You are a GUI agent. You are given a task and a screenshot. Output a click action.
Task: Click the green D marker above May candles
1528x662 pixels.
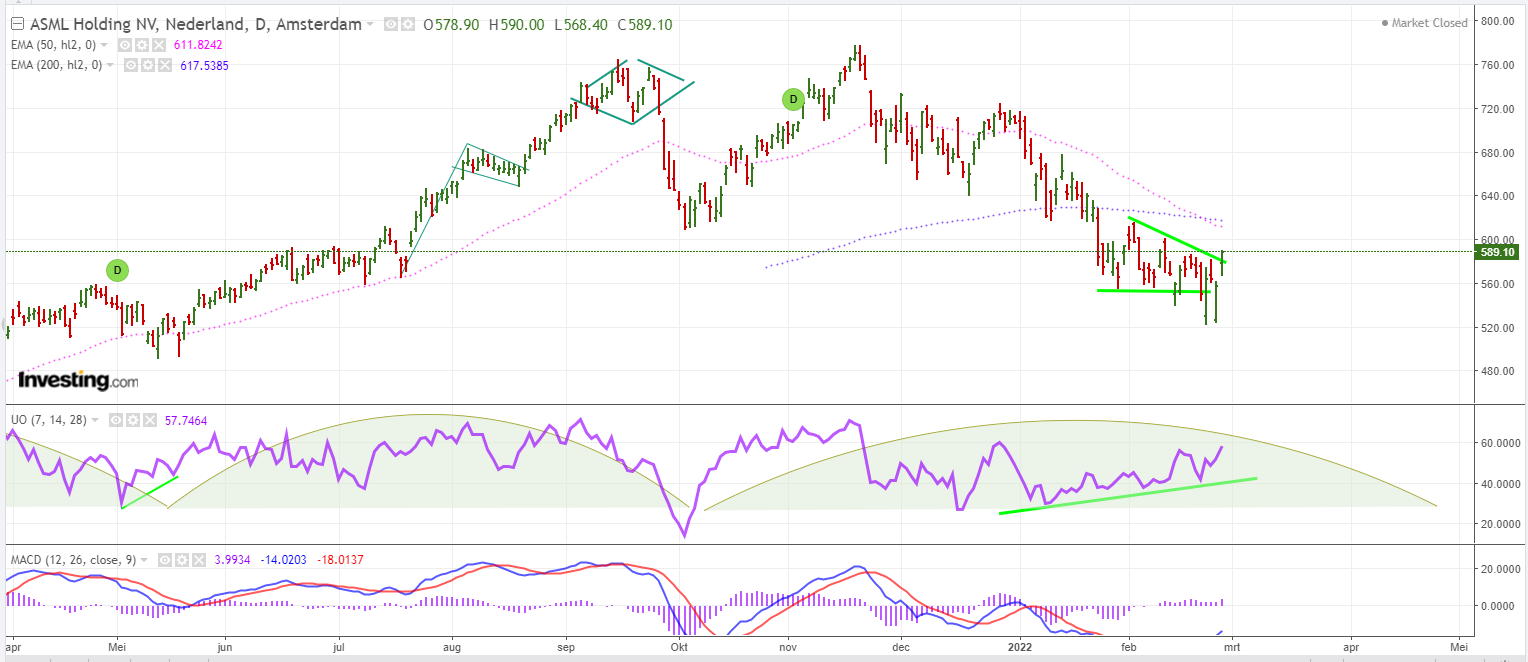click(x=118, y=270)
